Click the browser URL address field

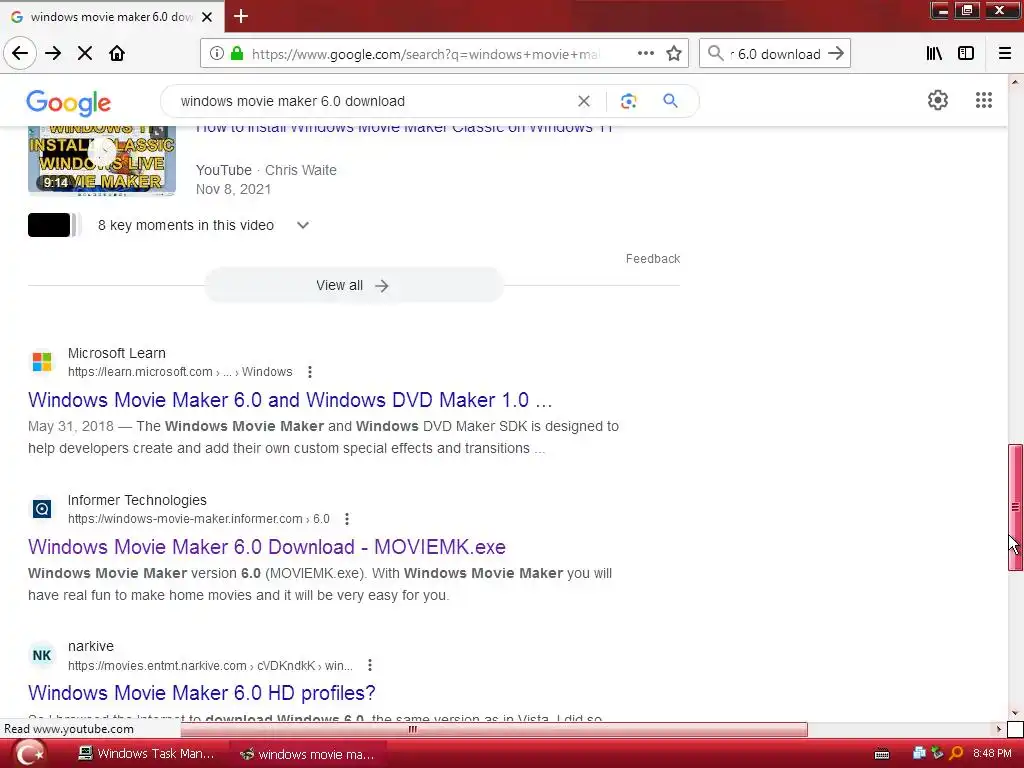click(x=424, y=54)
